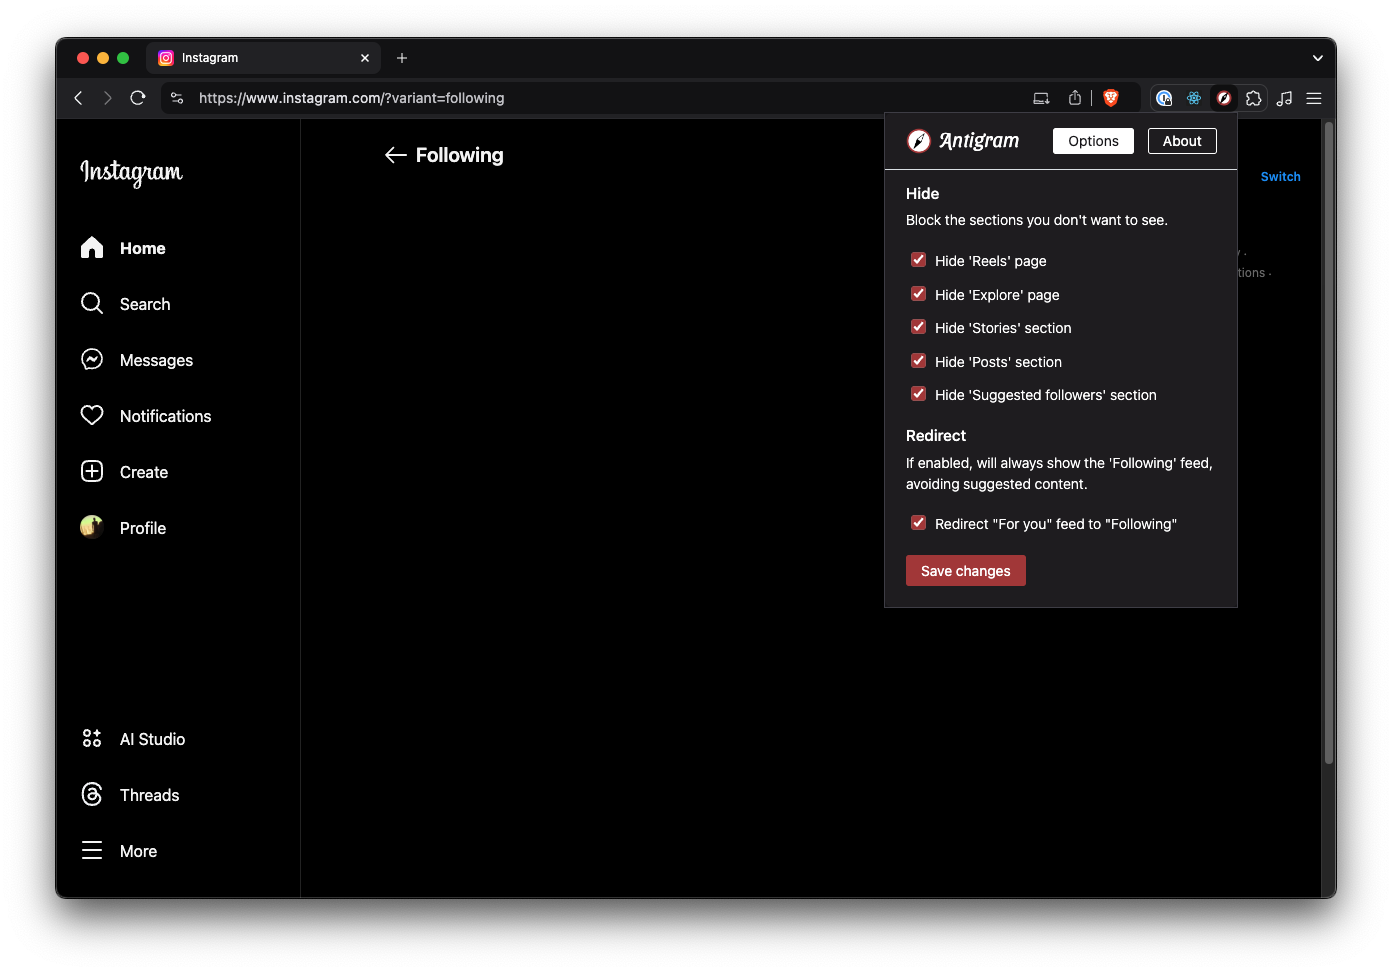Screen dimensions: 1392x972
Task: Open Notifications heart icon
Action: pos(92,415)
